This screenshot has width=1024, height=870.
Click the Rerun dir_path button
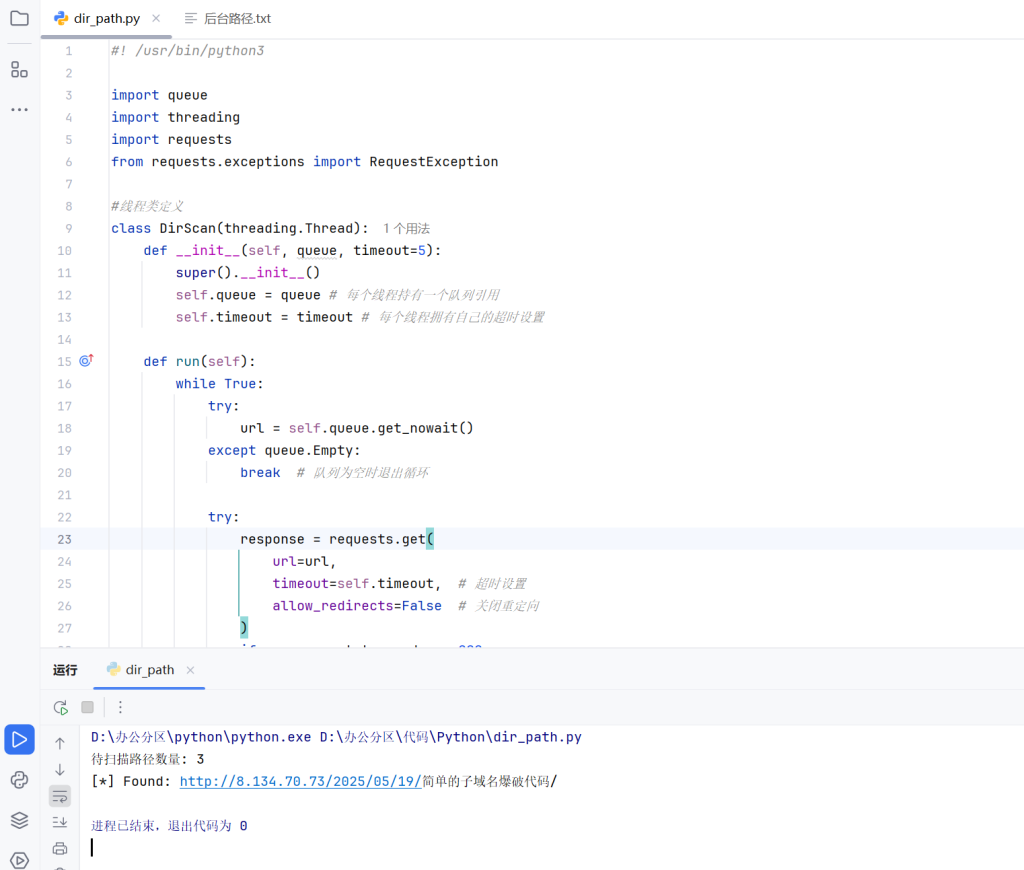[61, 707]
